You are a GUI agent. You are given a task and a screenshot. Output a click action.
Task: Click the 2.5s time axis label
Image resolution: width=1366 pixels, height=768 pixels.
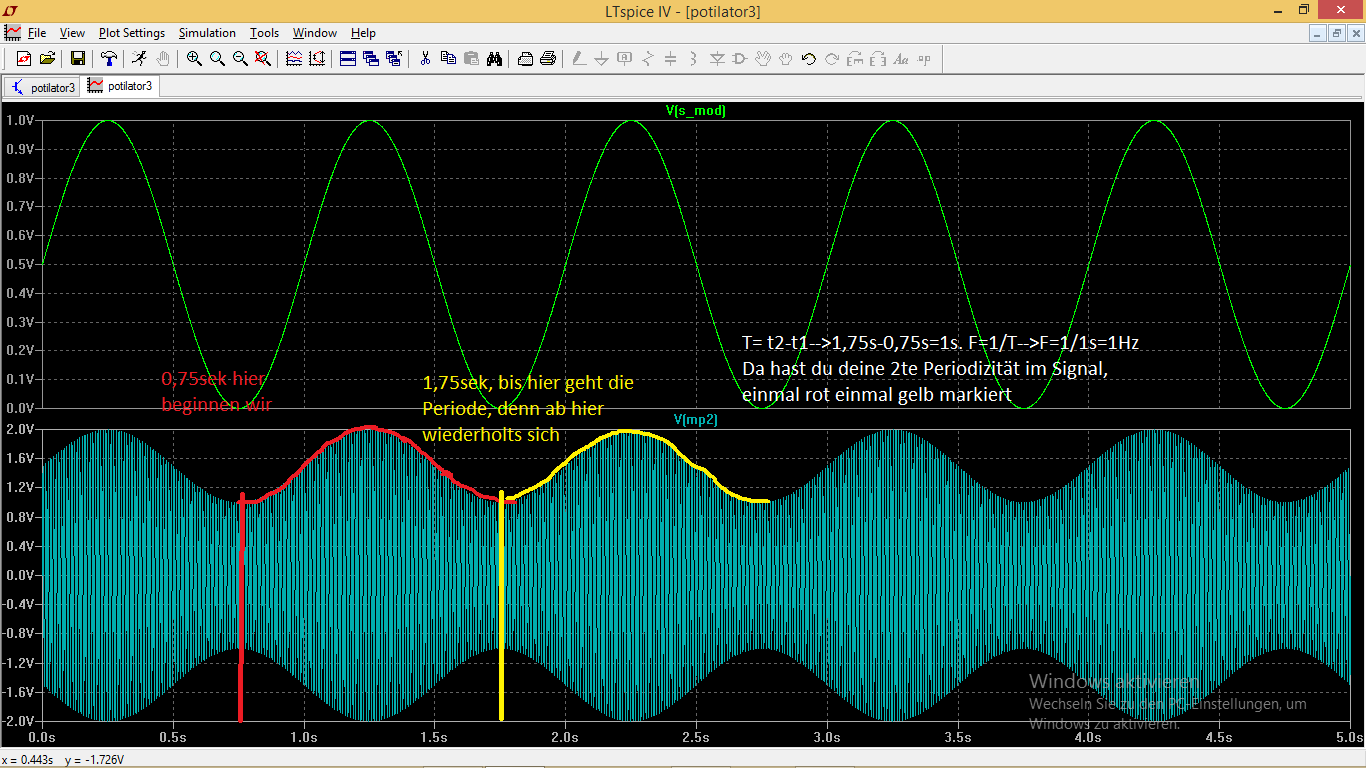695,738
